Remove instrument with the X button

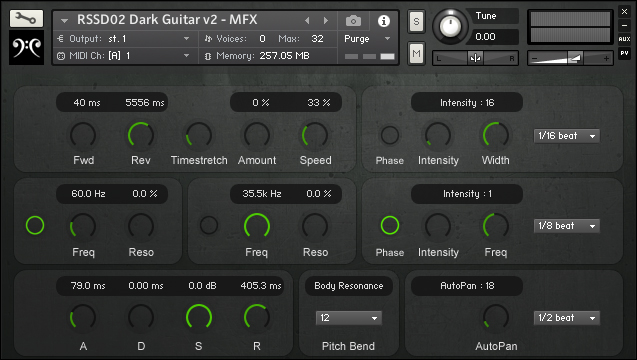pyautogui.click(x=624, y=11)
